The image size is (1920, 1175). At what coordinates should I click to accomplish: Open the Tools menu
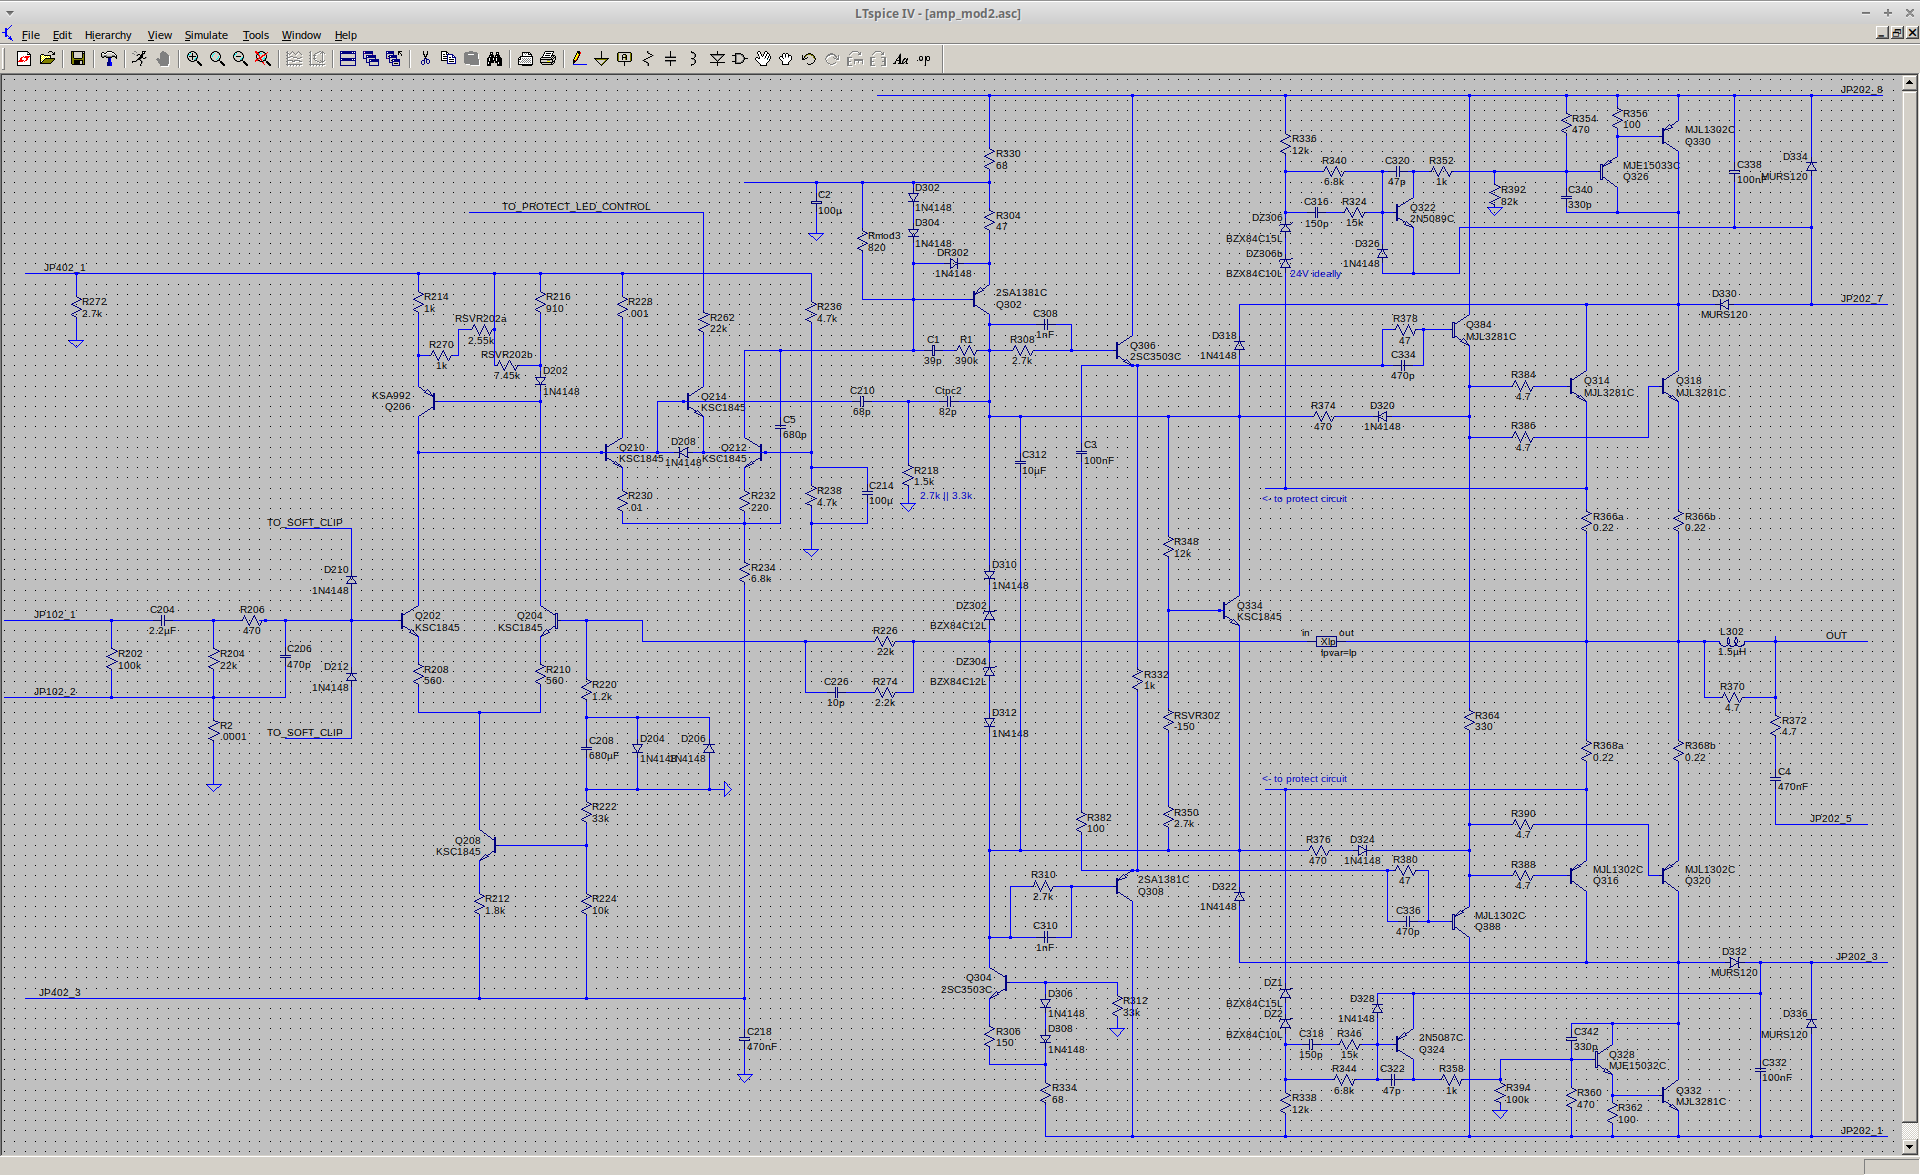click(256, 35)
